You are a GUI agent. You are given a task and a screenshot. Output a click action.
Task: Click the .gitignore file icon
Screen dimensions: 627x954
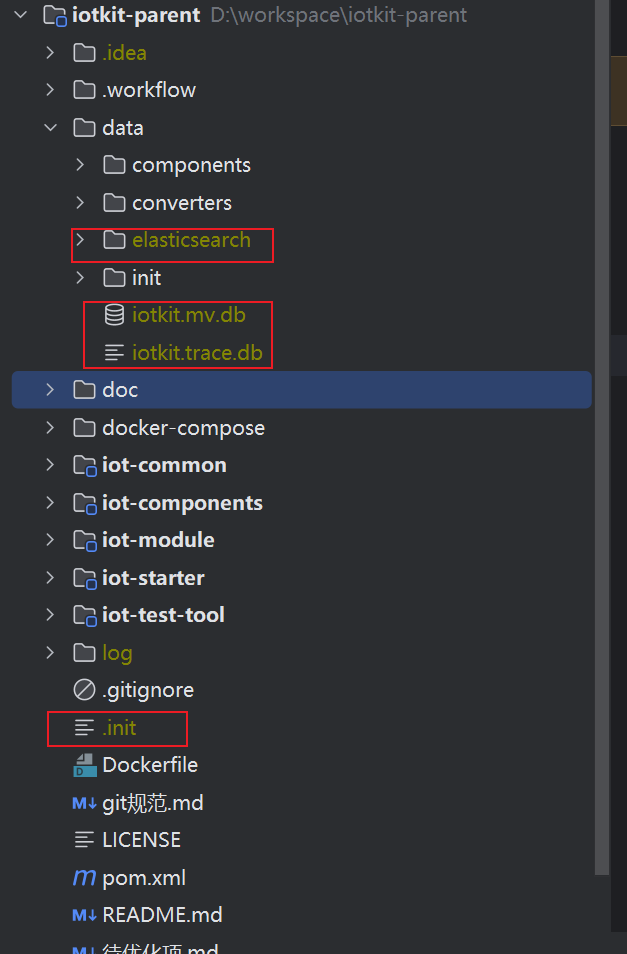point(84,690)
